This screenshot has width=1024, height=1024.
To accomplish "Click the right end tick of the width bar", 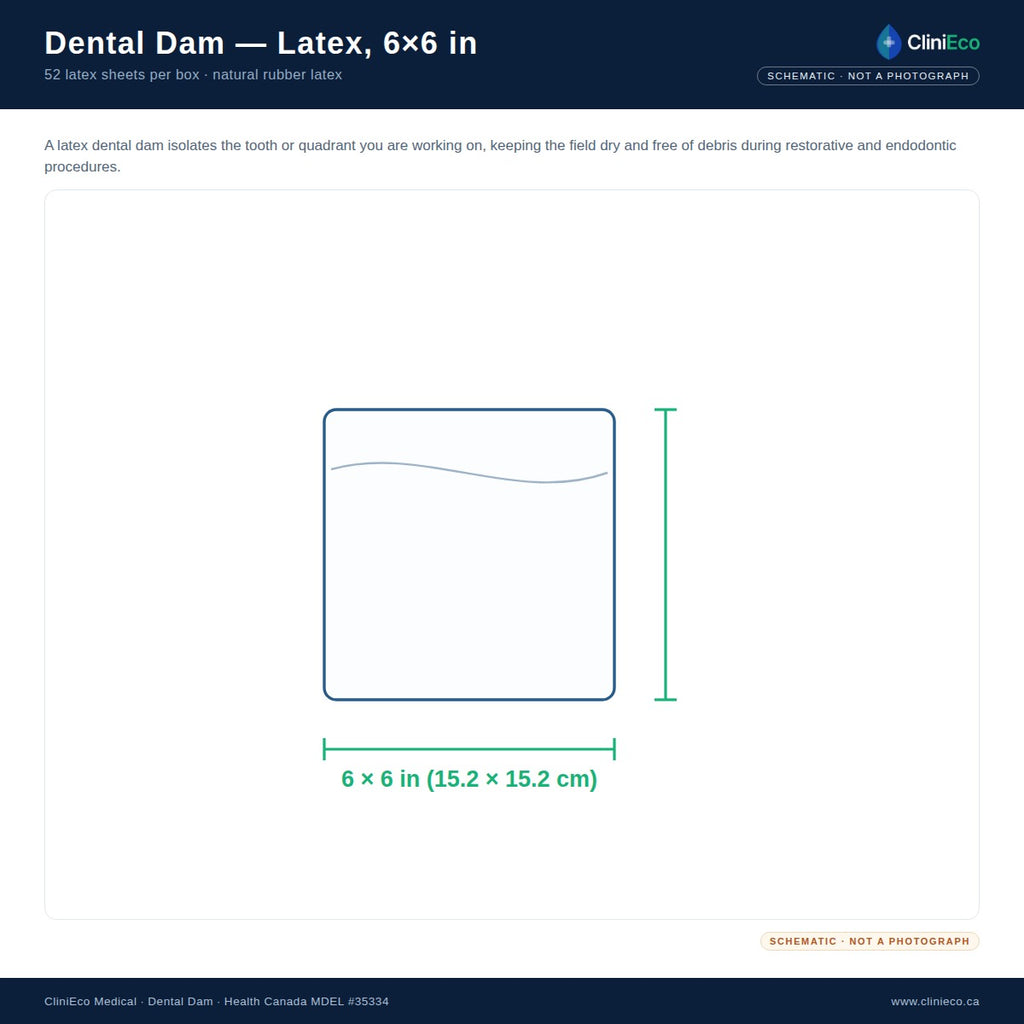I will pos(615,749).
